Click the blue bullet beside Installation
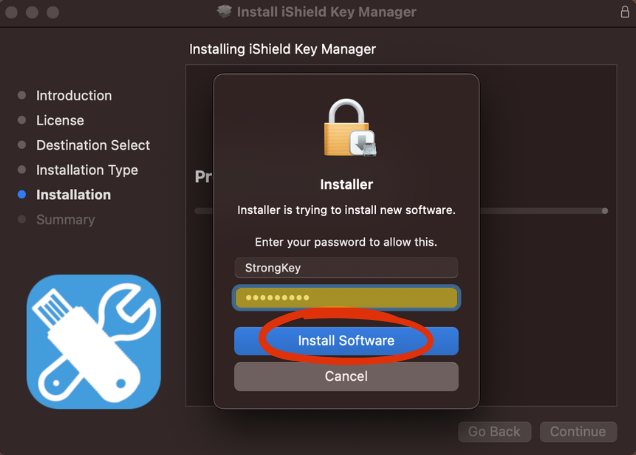Viewport: 636px width, 455px height. click(22, 195)
